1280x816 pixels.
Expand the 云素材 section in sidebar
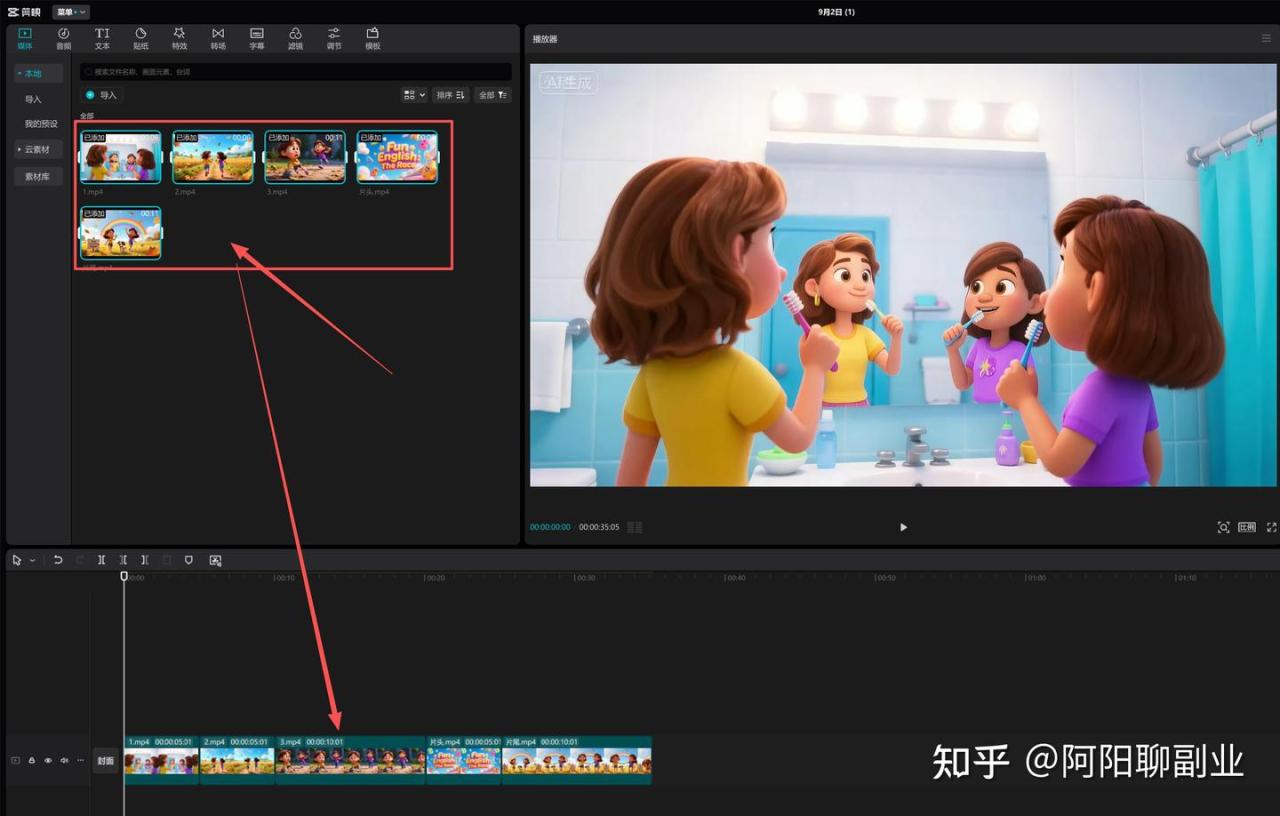[x=38, y=149]
